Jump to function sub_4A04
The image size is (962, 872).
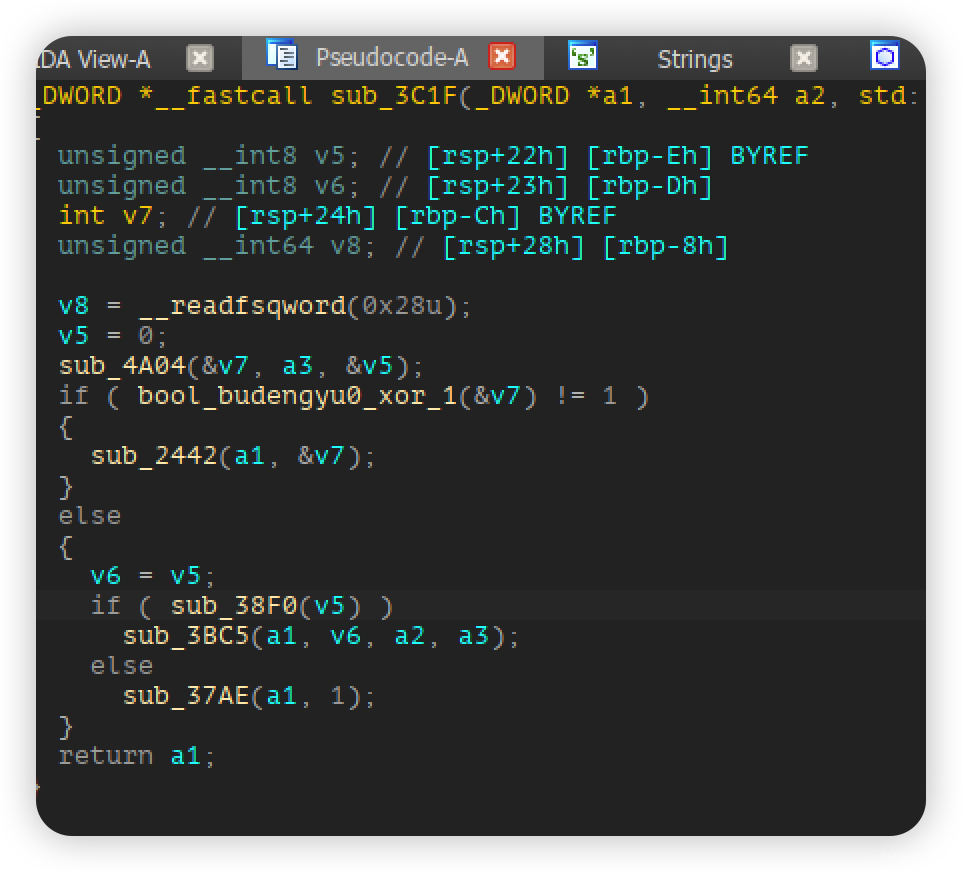121,366
